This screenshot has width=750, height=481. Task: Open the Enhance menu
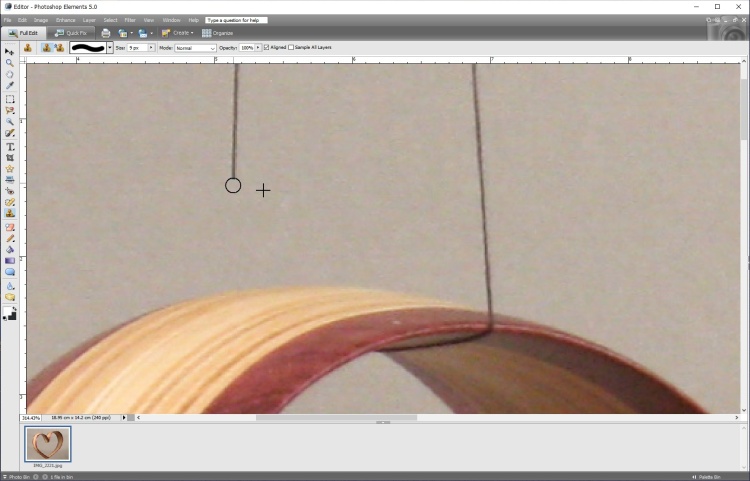65,20
